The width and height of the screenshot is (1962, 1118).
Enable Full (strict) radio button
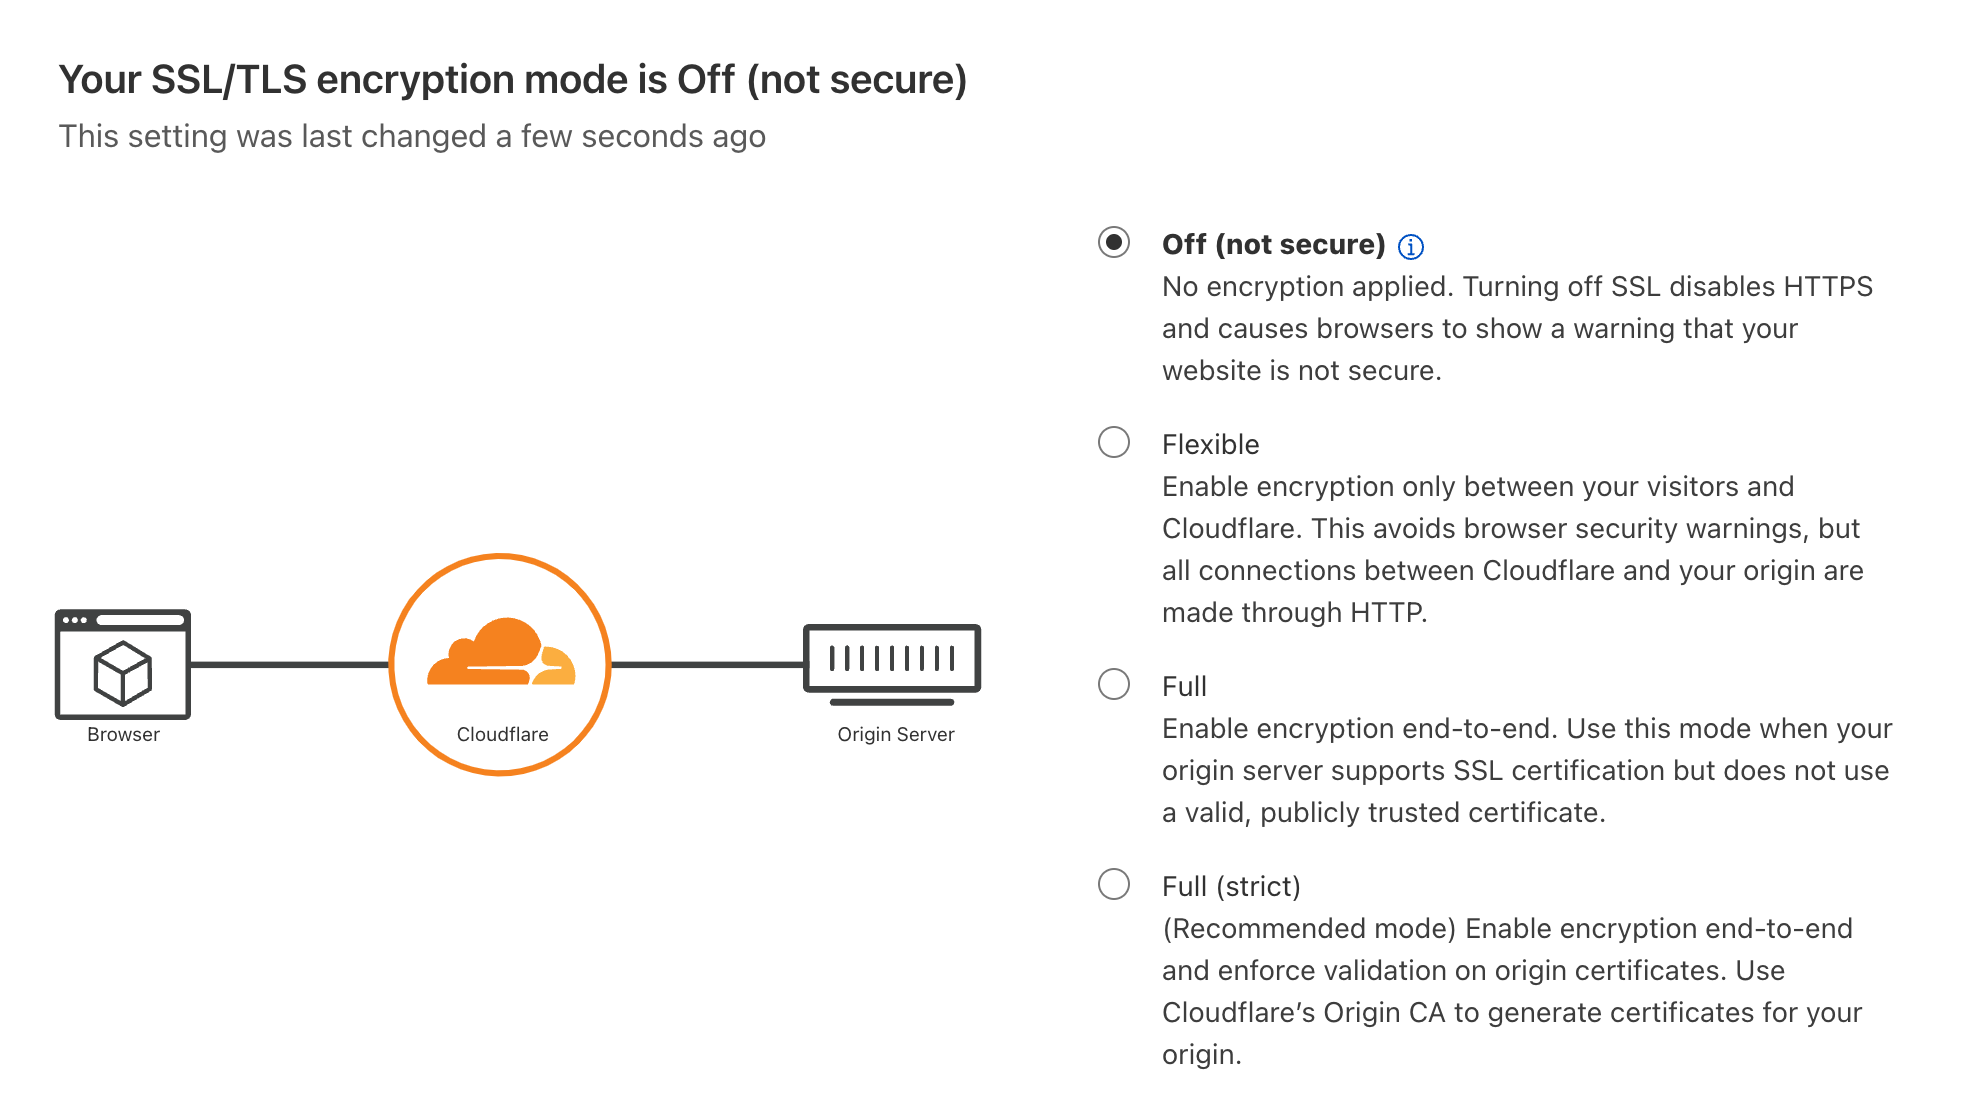pyautogui.click(x=1113, y=884)
